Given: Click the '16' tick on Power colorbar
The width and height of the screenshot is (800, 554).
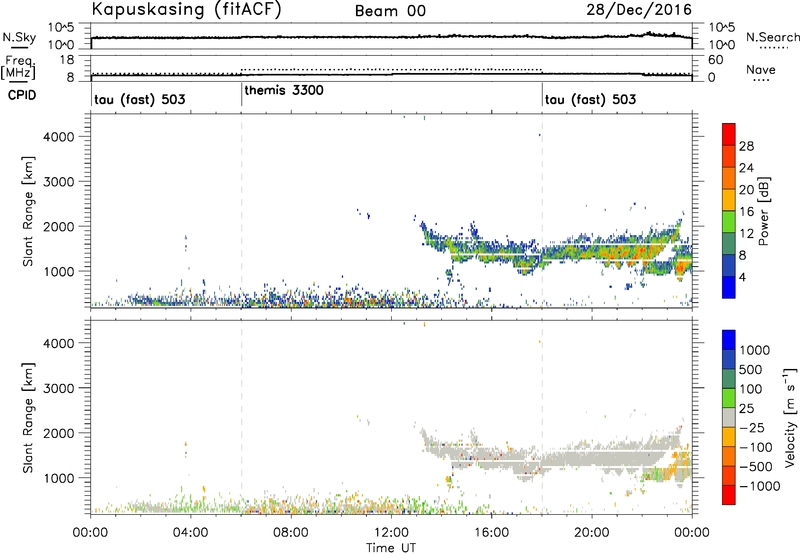Looking at the screenshot, I should [746, 212].
